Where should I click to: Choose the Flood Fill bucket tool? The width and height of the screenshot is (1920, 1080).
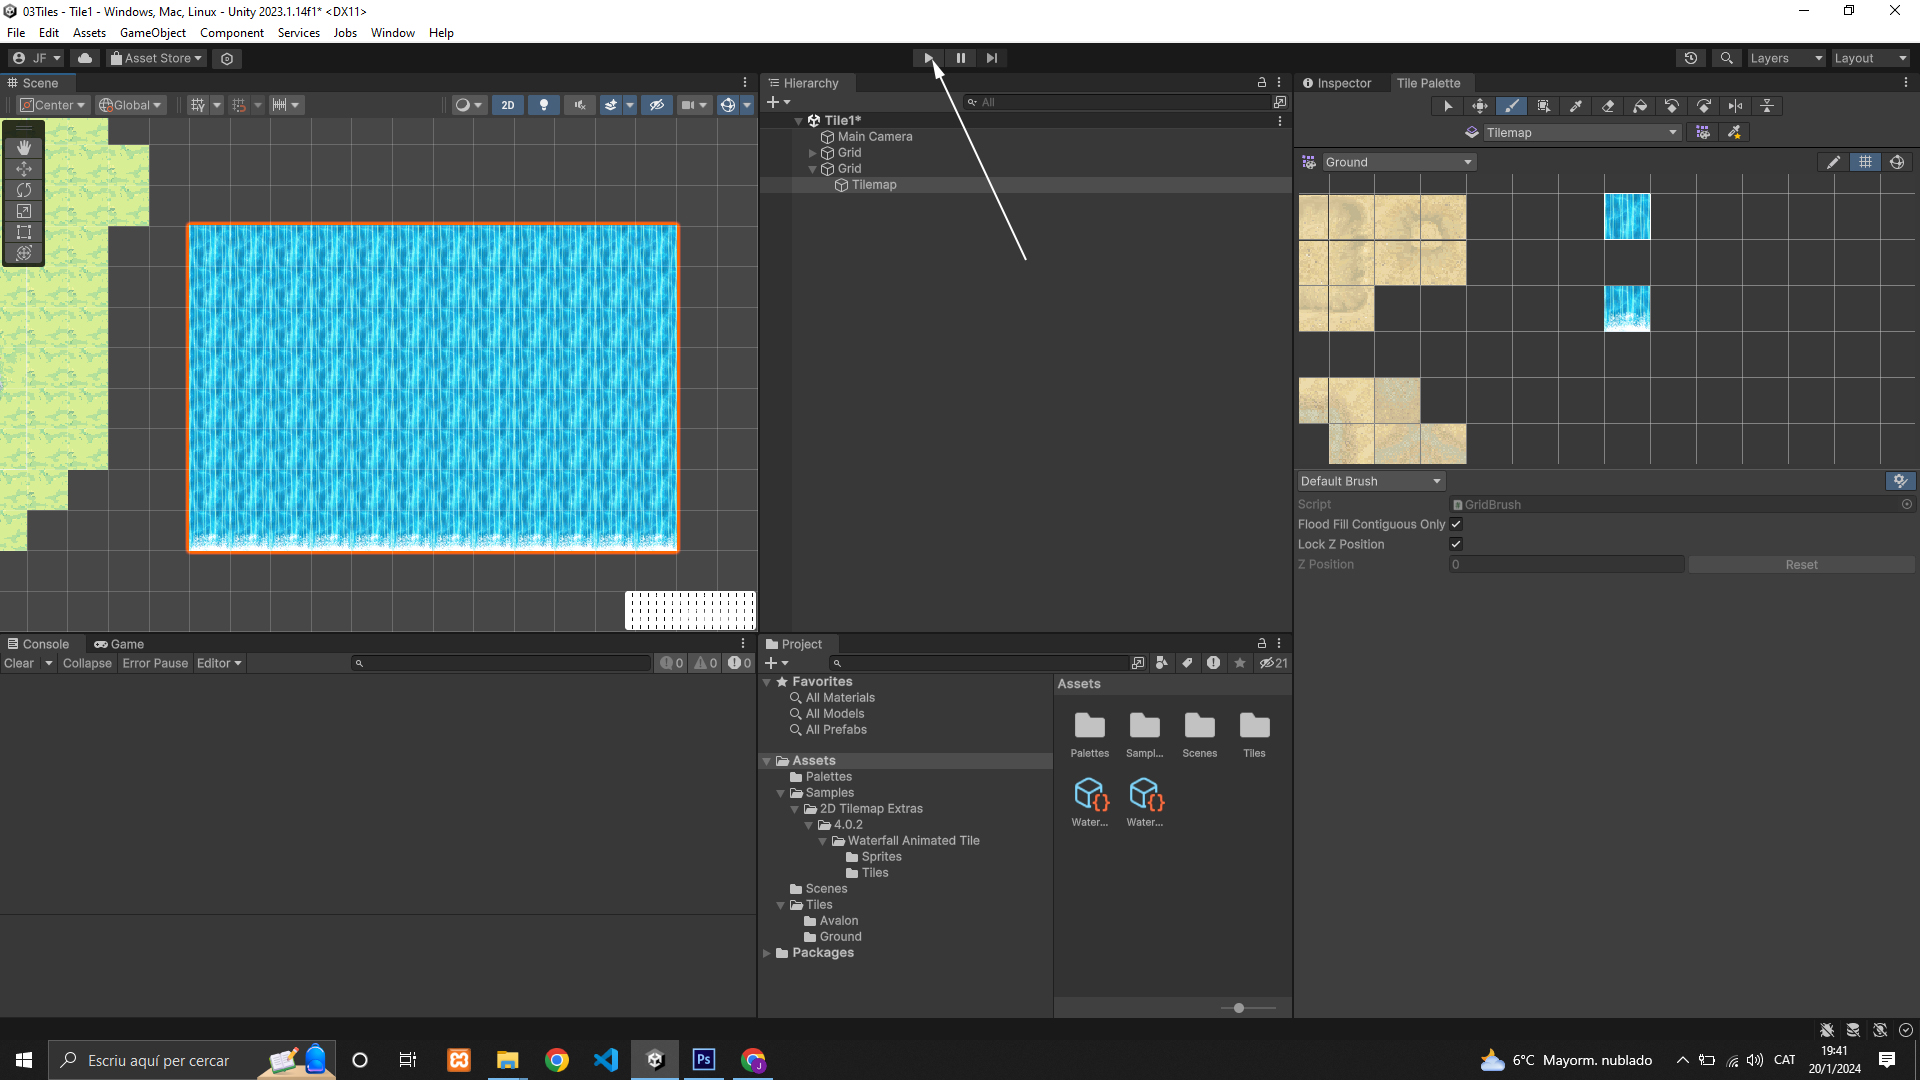click(x=1640, y=106)
